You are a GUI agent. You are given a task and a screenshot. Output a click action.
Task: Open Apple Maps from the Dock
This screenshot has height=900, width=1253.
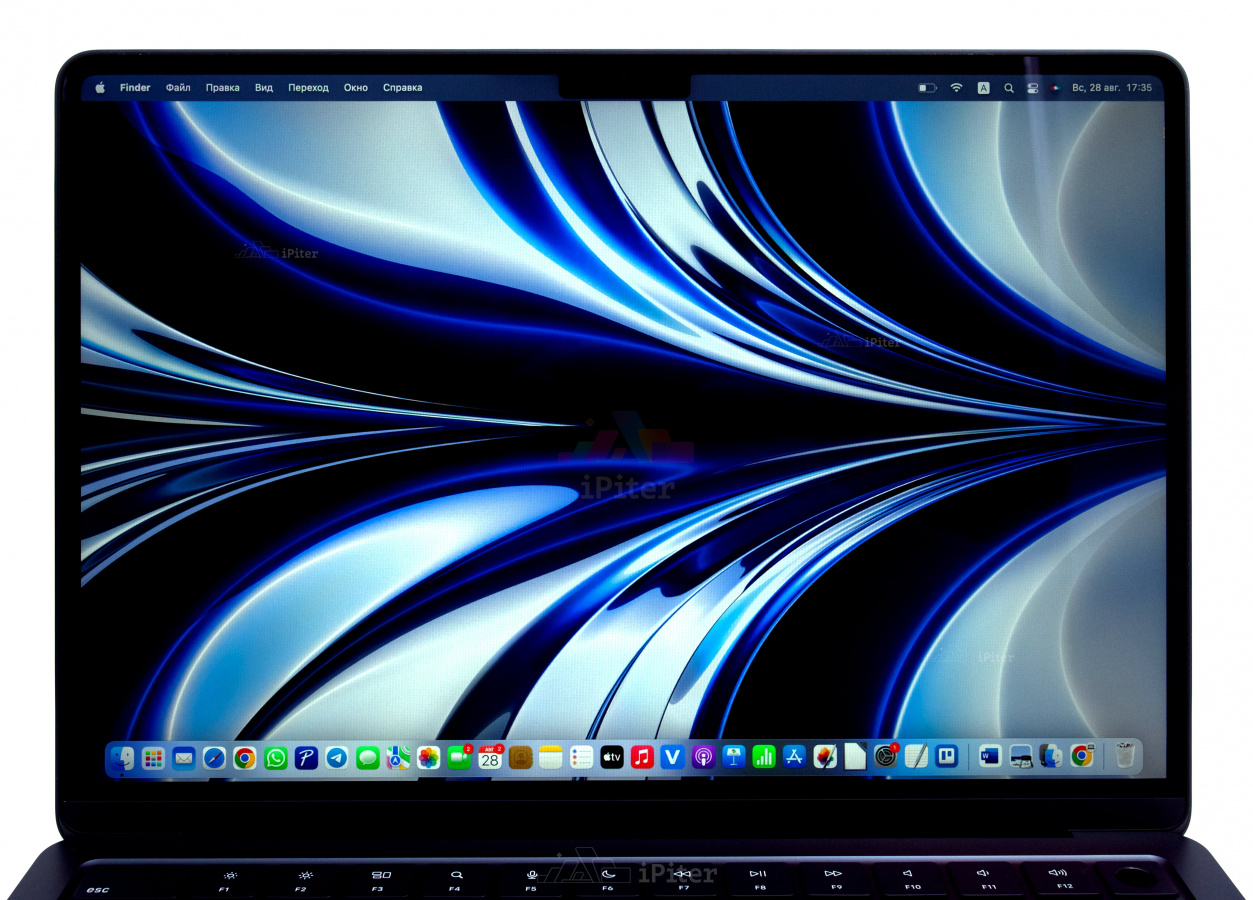(x=398, y=758)
